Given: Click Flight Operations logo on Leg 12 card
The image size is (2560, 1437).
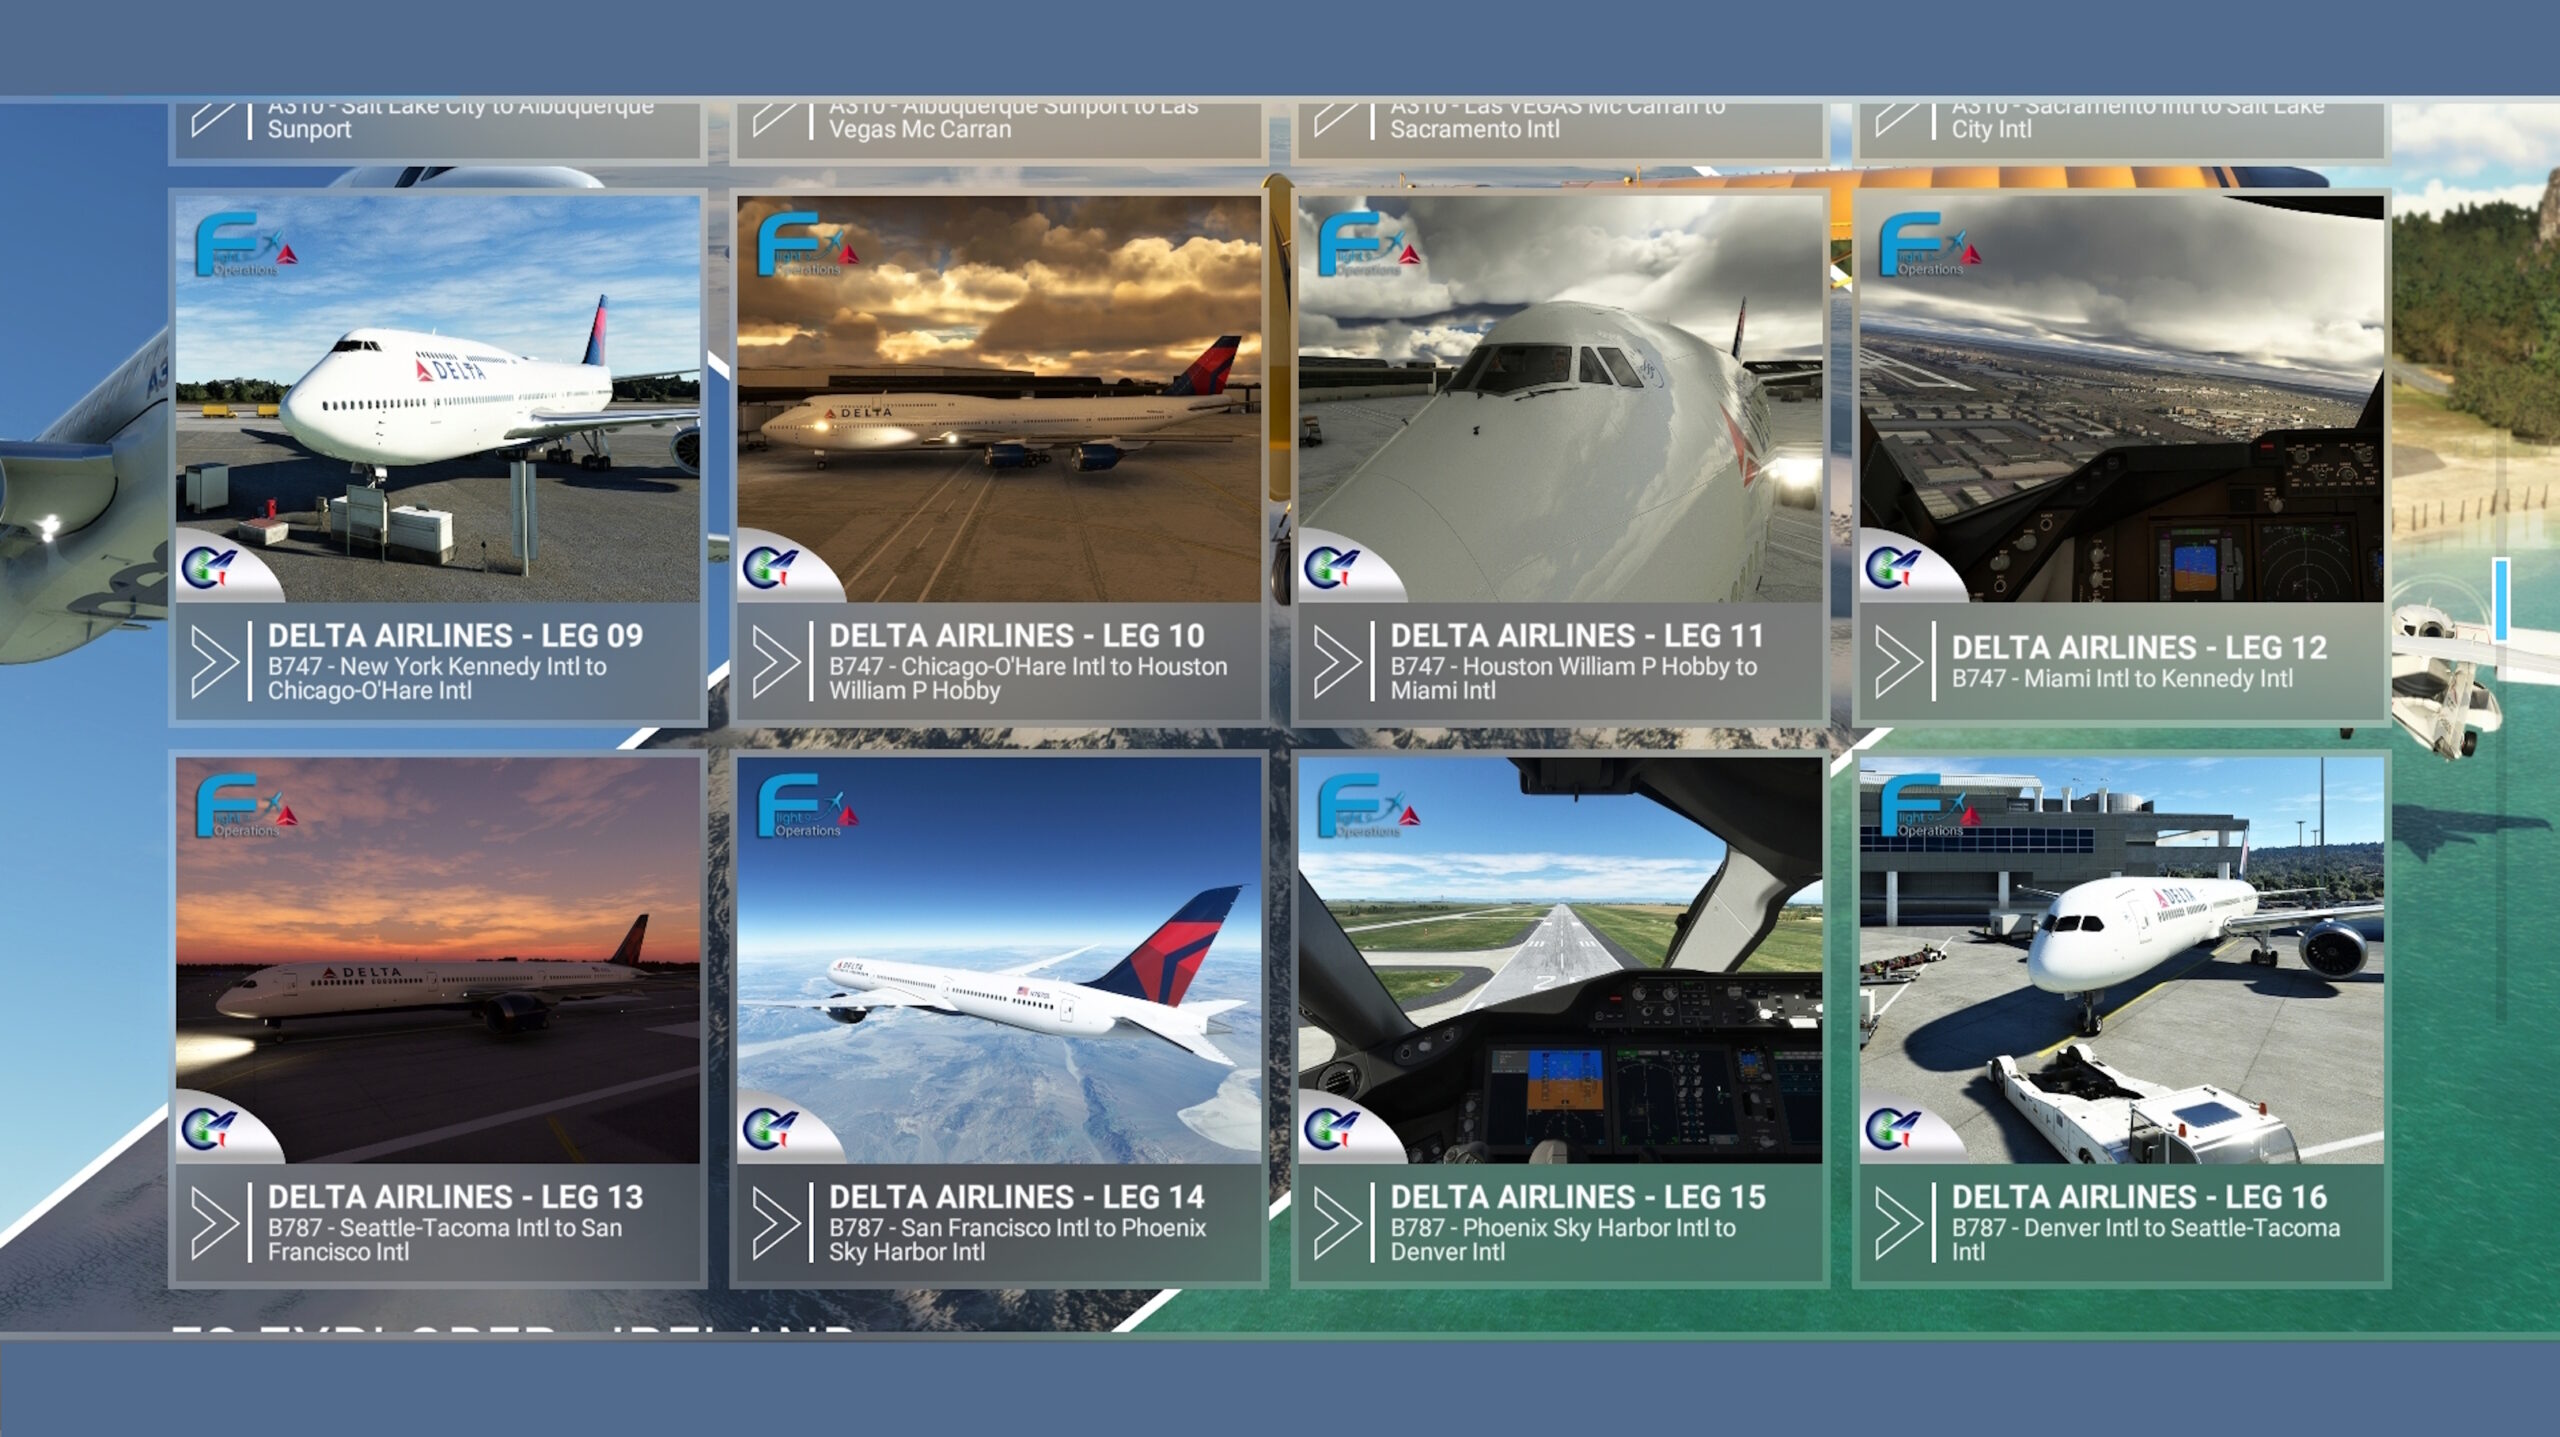Looking at the screenshot, I should point(1930,244).
